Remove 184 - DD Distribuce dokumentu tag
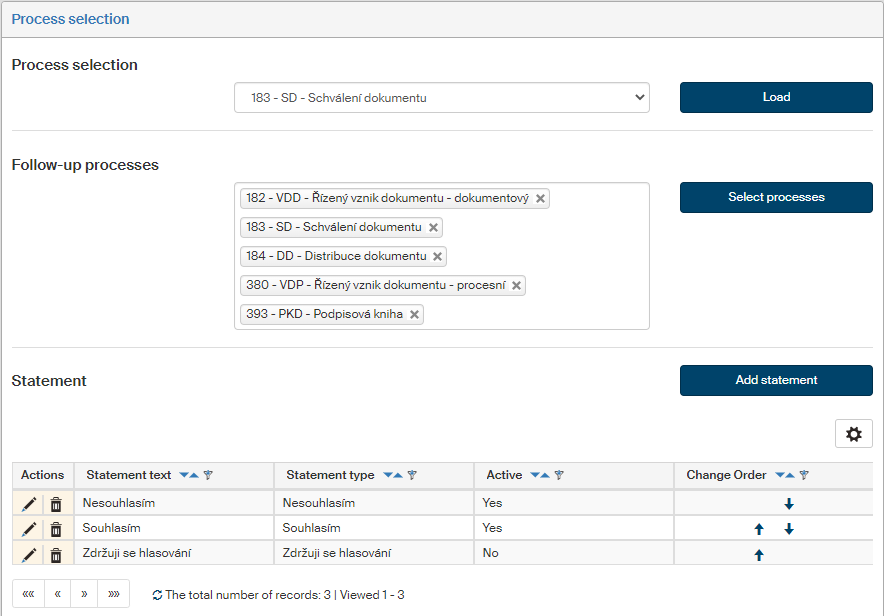The width and height of the screenshot is (884, 616). [x=438, y=257]
